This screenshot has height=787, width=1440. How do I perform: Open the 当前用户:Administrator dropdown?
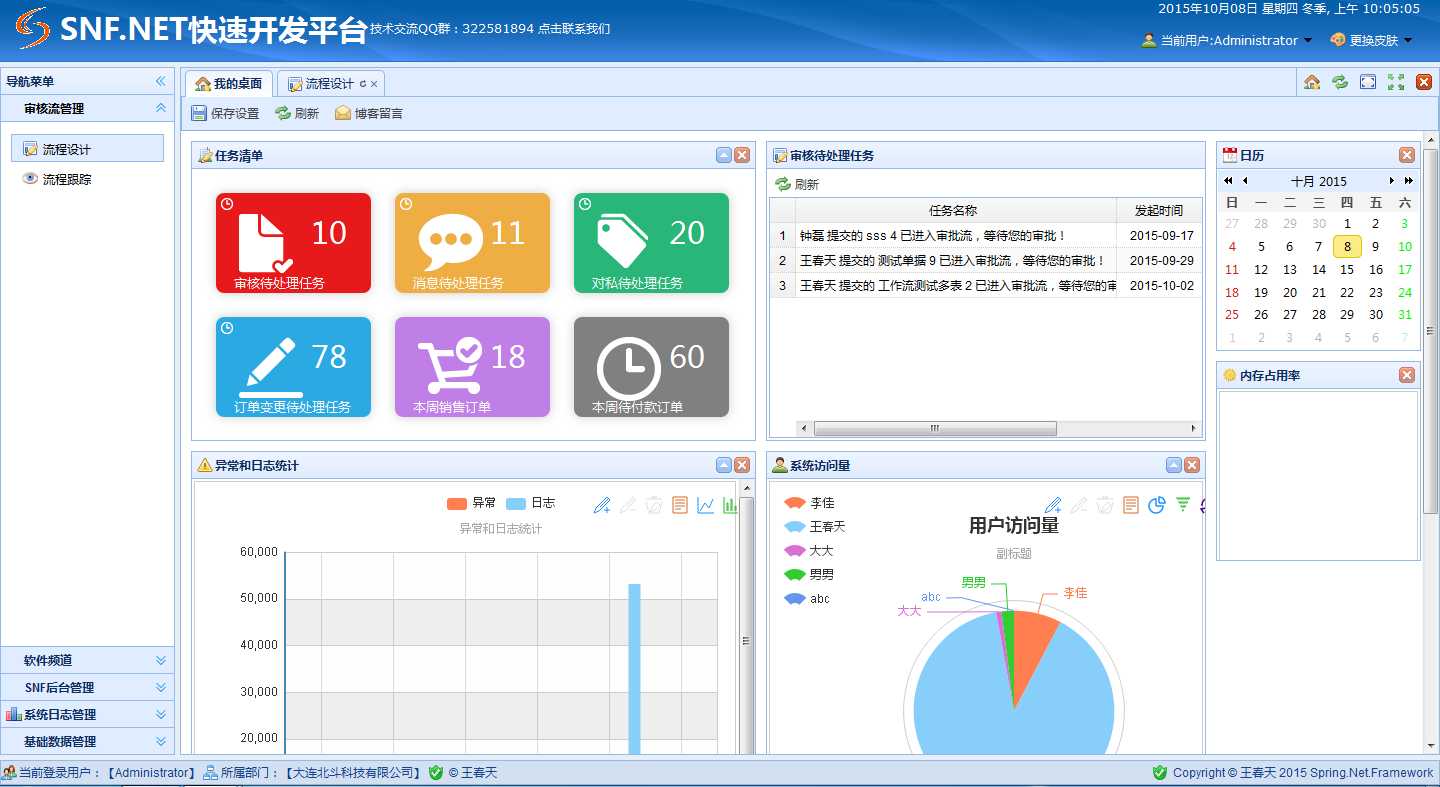[1227, 40]
